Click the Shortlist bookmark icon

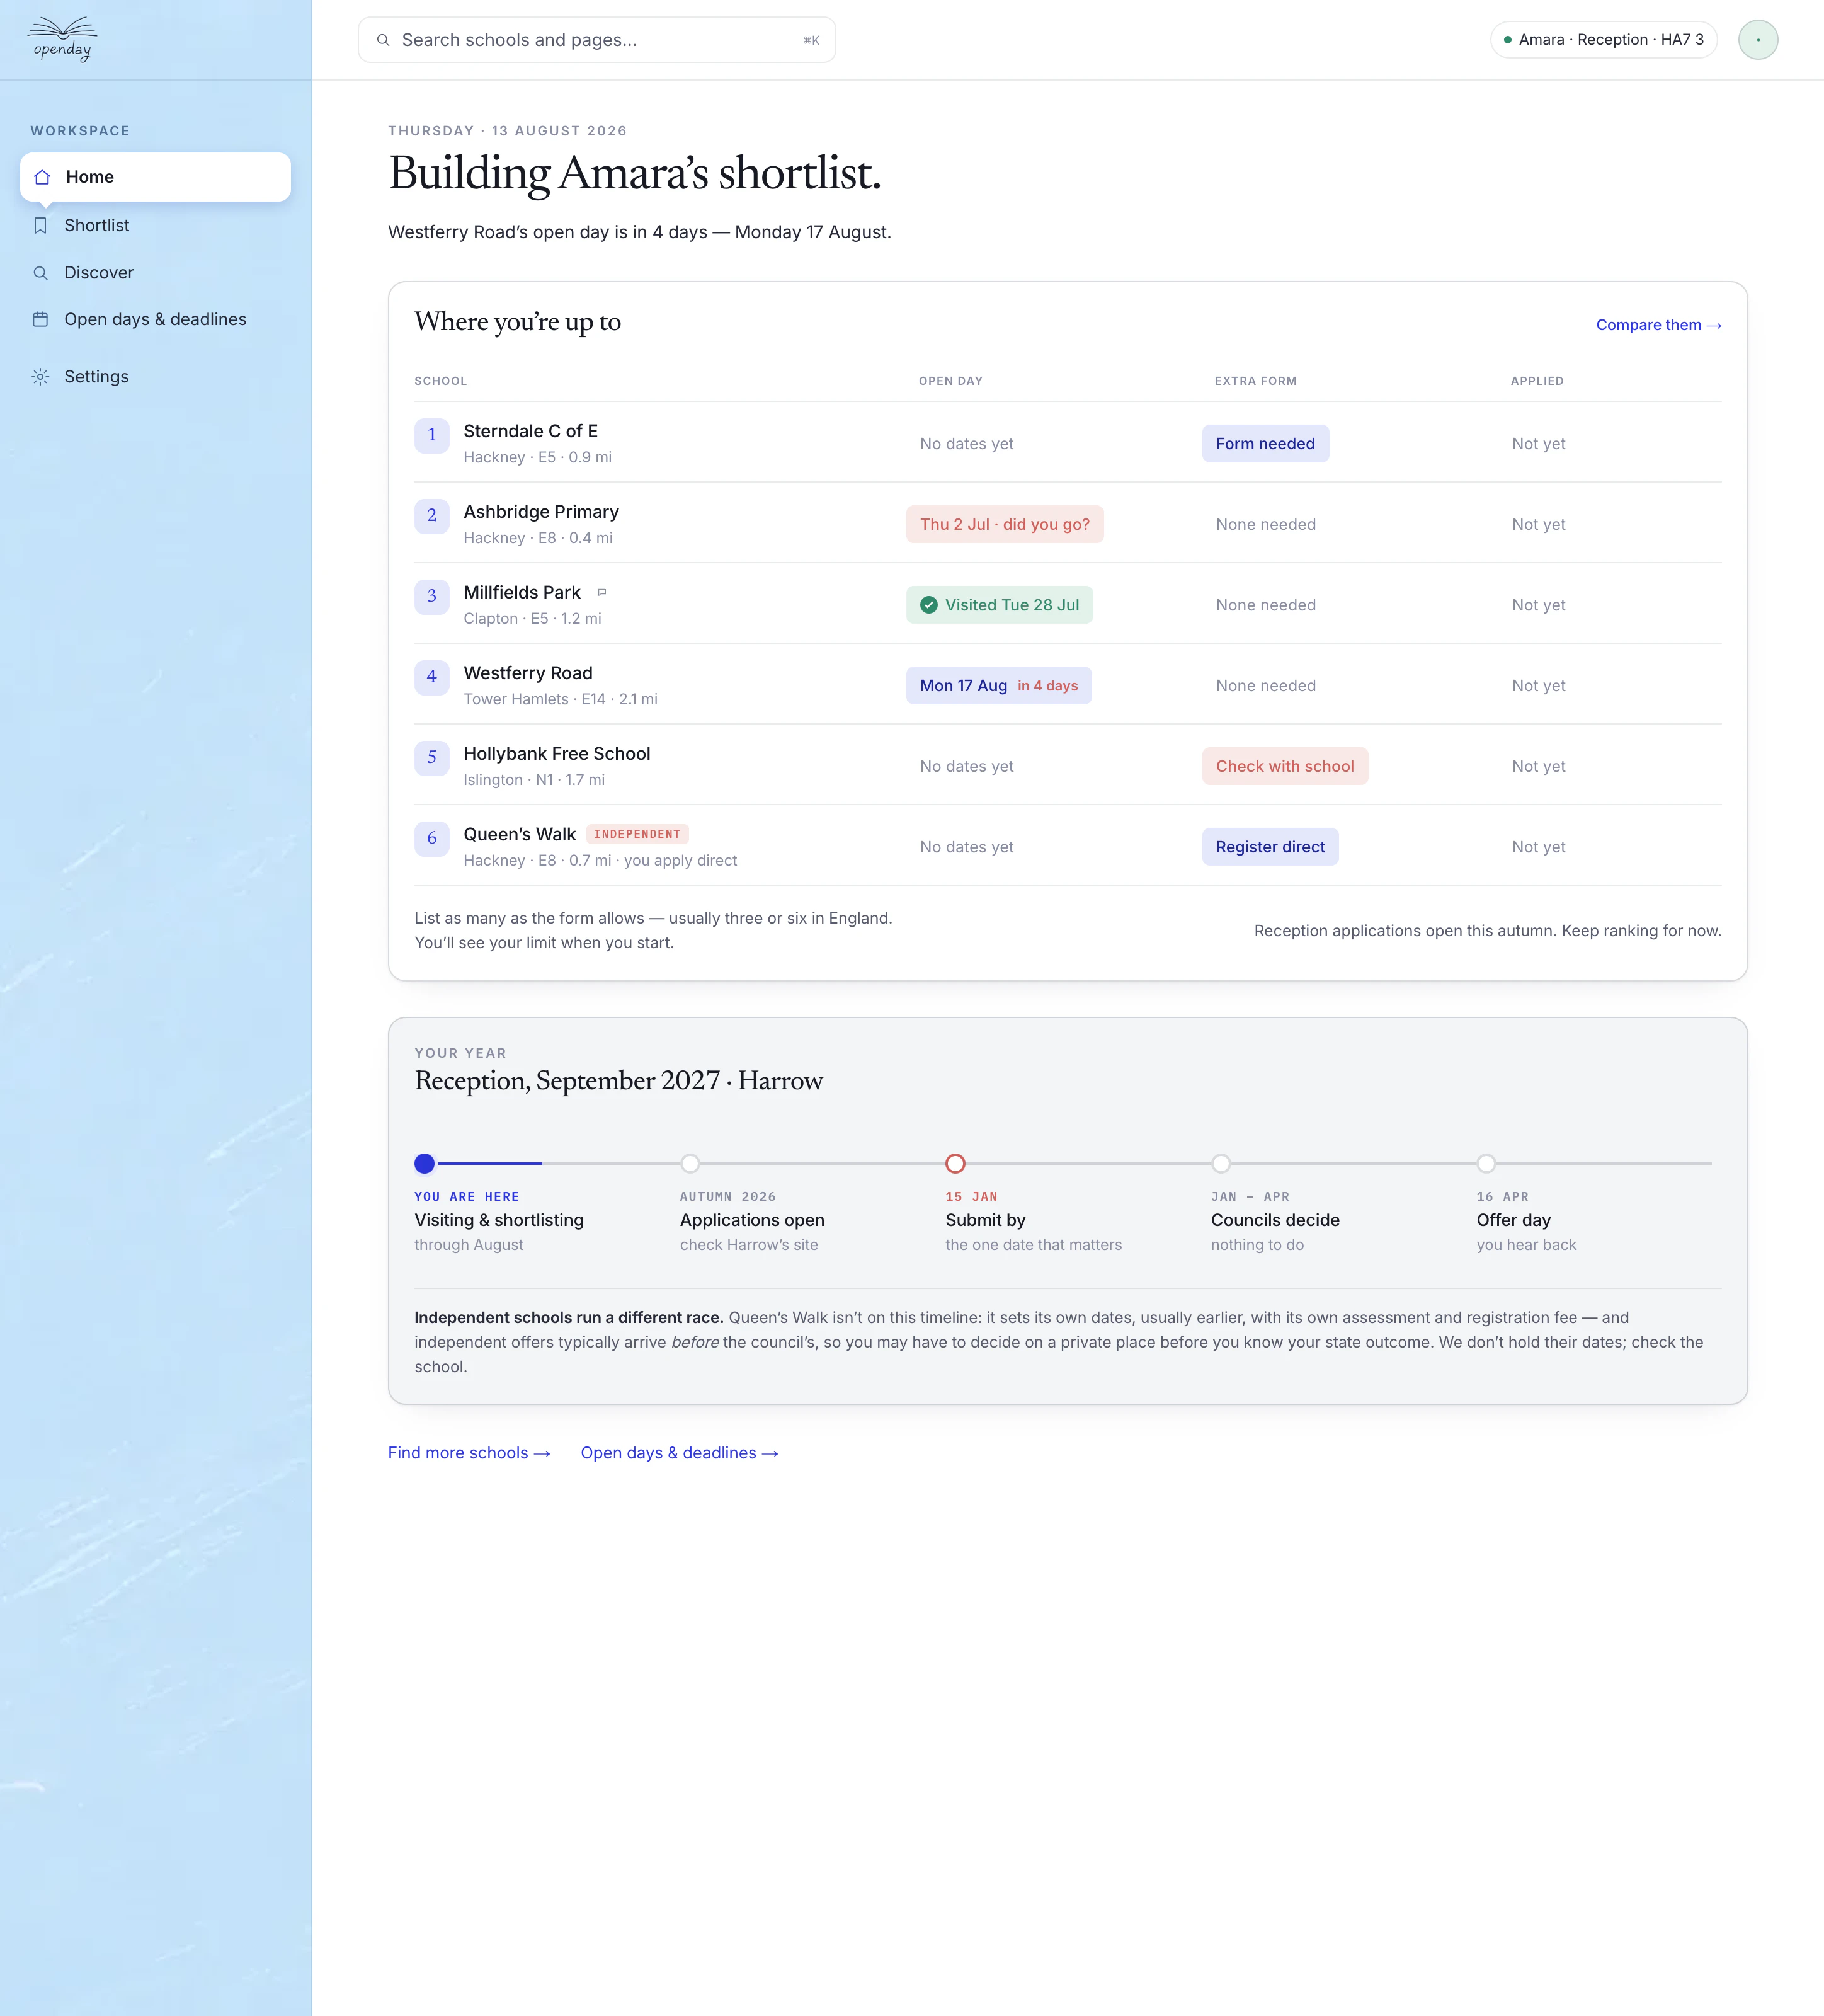(x=40, y=226)
